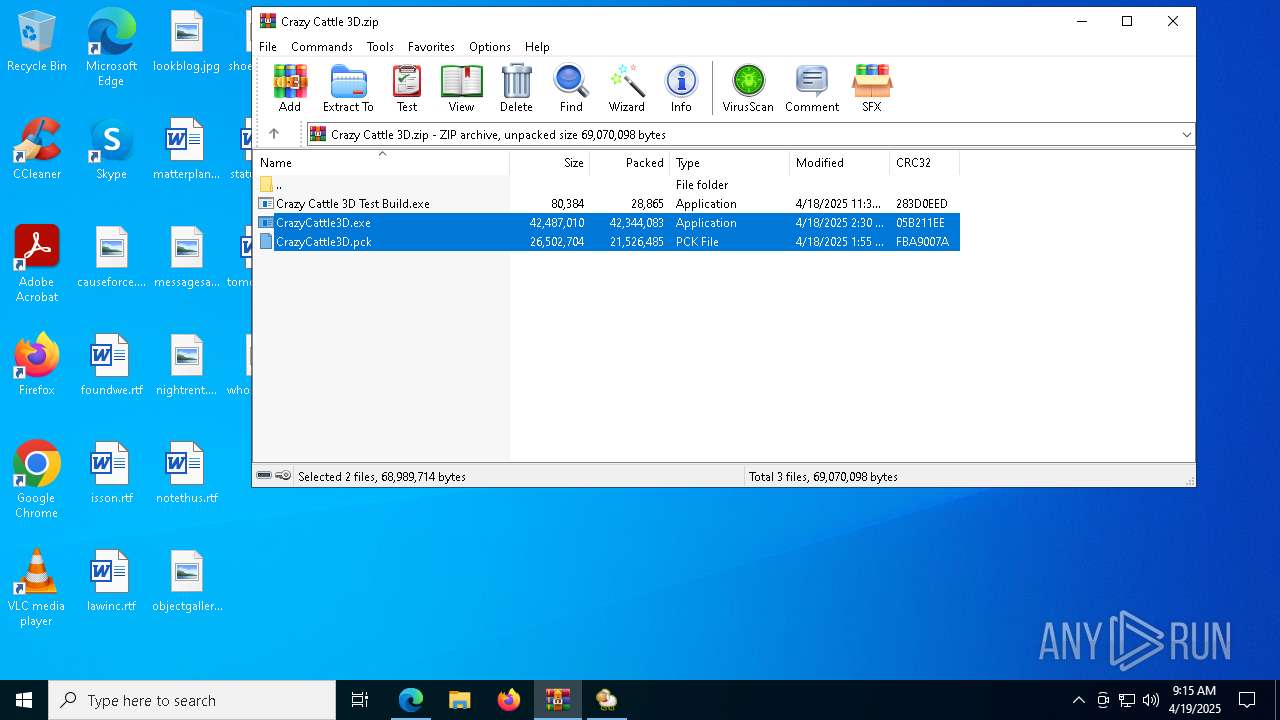Open the notification center icon
1280x720 pixels.
click(1247, 700)
